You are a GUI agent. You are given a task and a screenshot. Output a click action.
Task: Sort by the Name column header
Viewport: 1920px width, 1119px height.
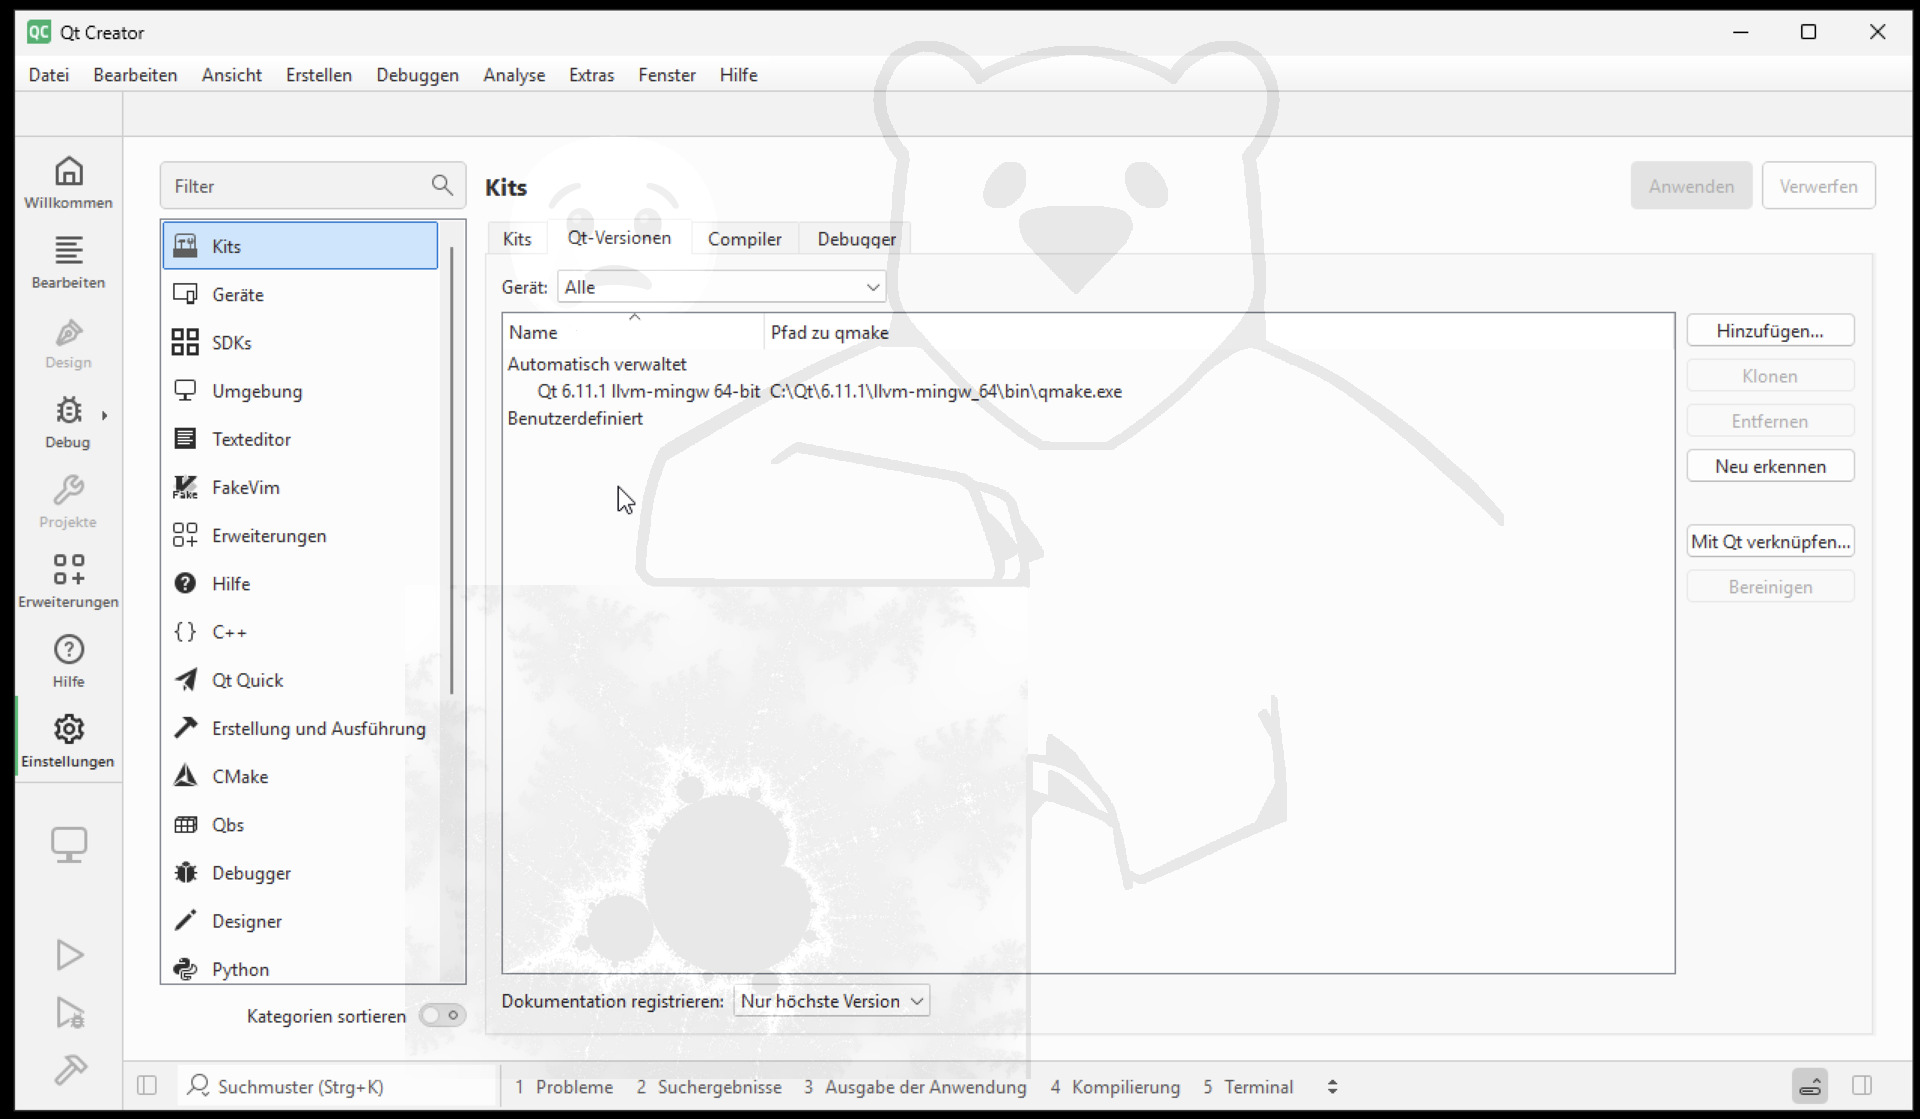[x=634, y=332]
